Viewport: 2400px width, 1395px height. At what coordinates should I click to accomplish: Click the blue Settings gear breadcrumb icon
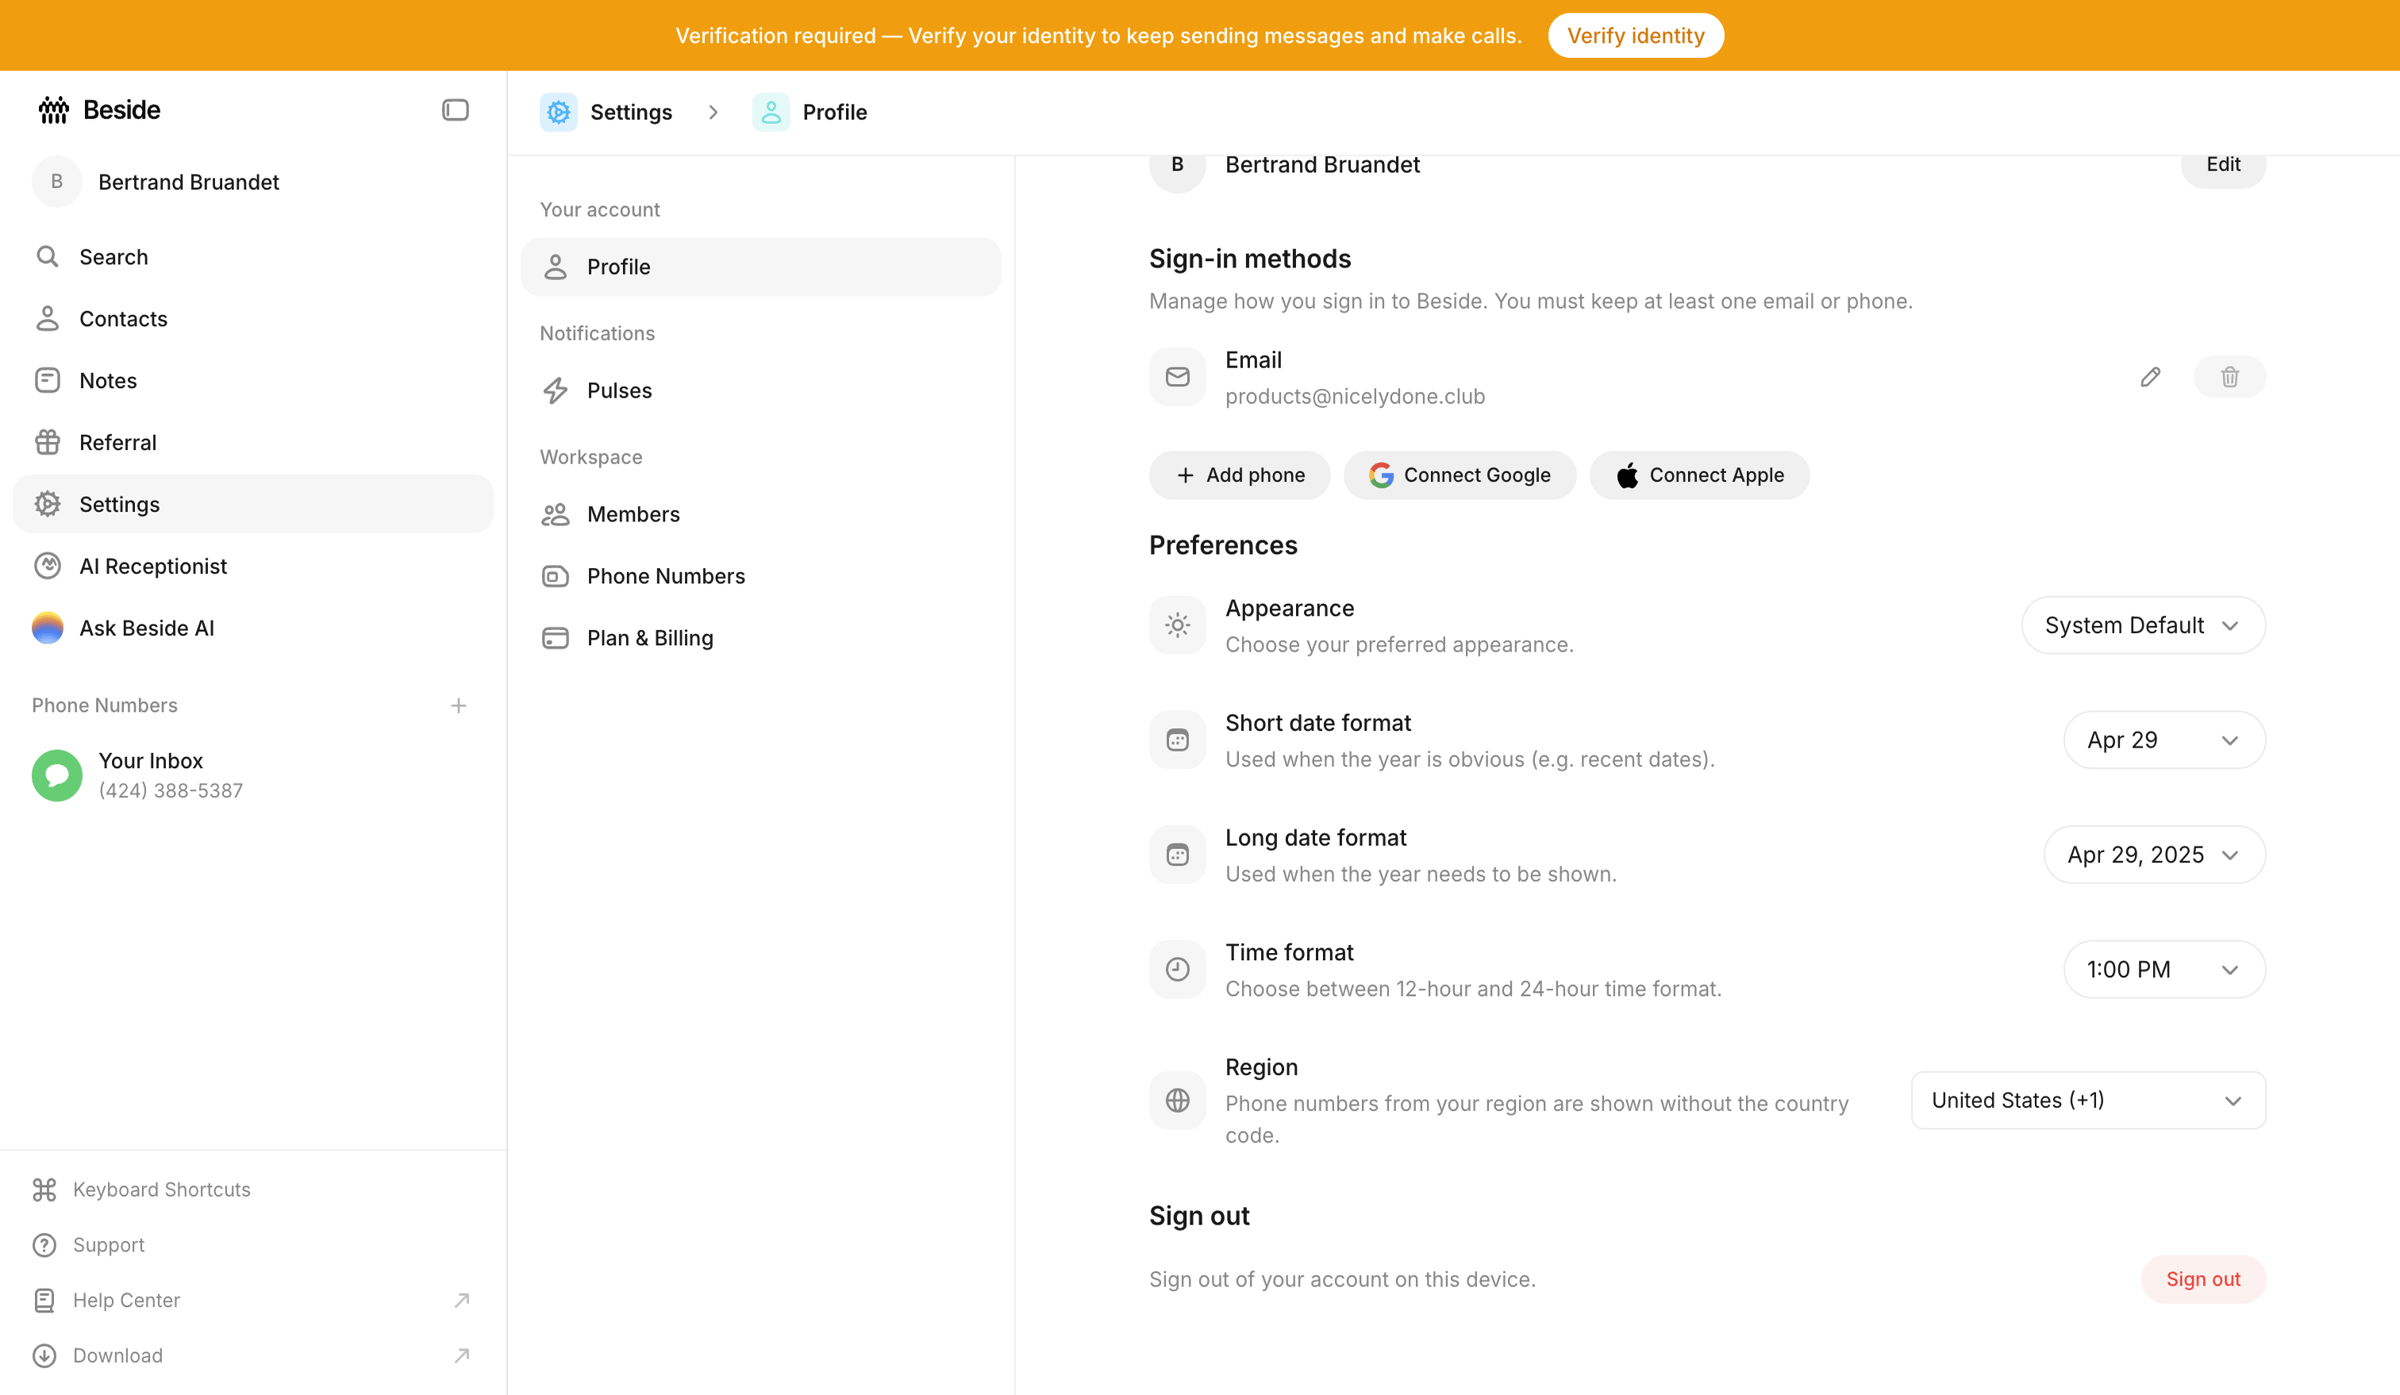pyautogui.click(x=559, y=112)
